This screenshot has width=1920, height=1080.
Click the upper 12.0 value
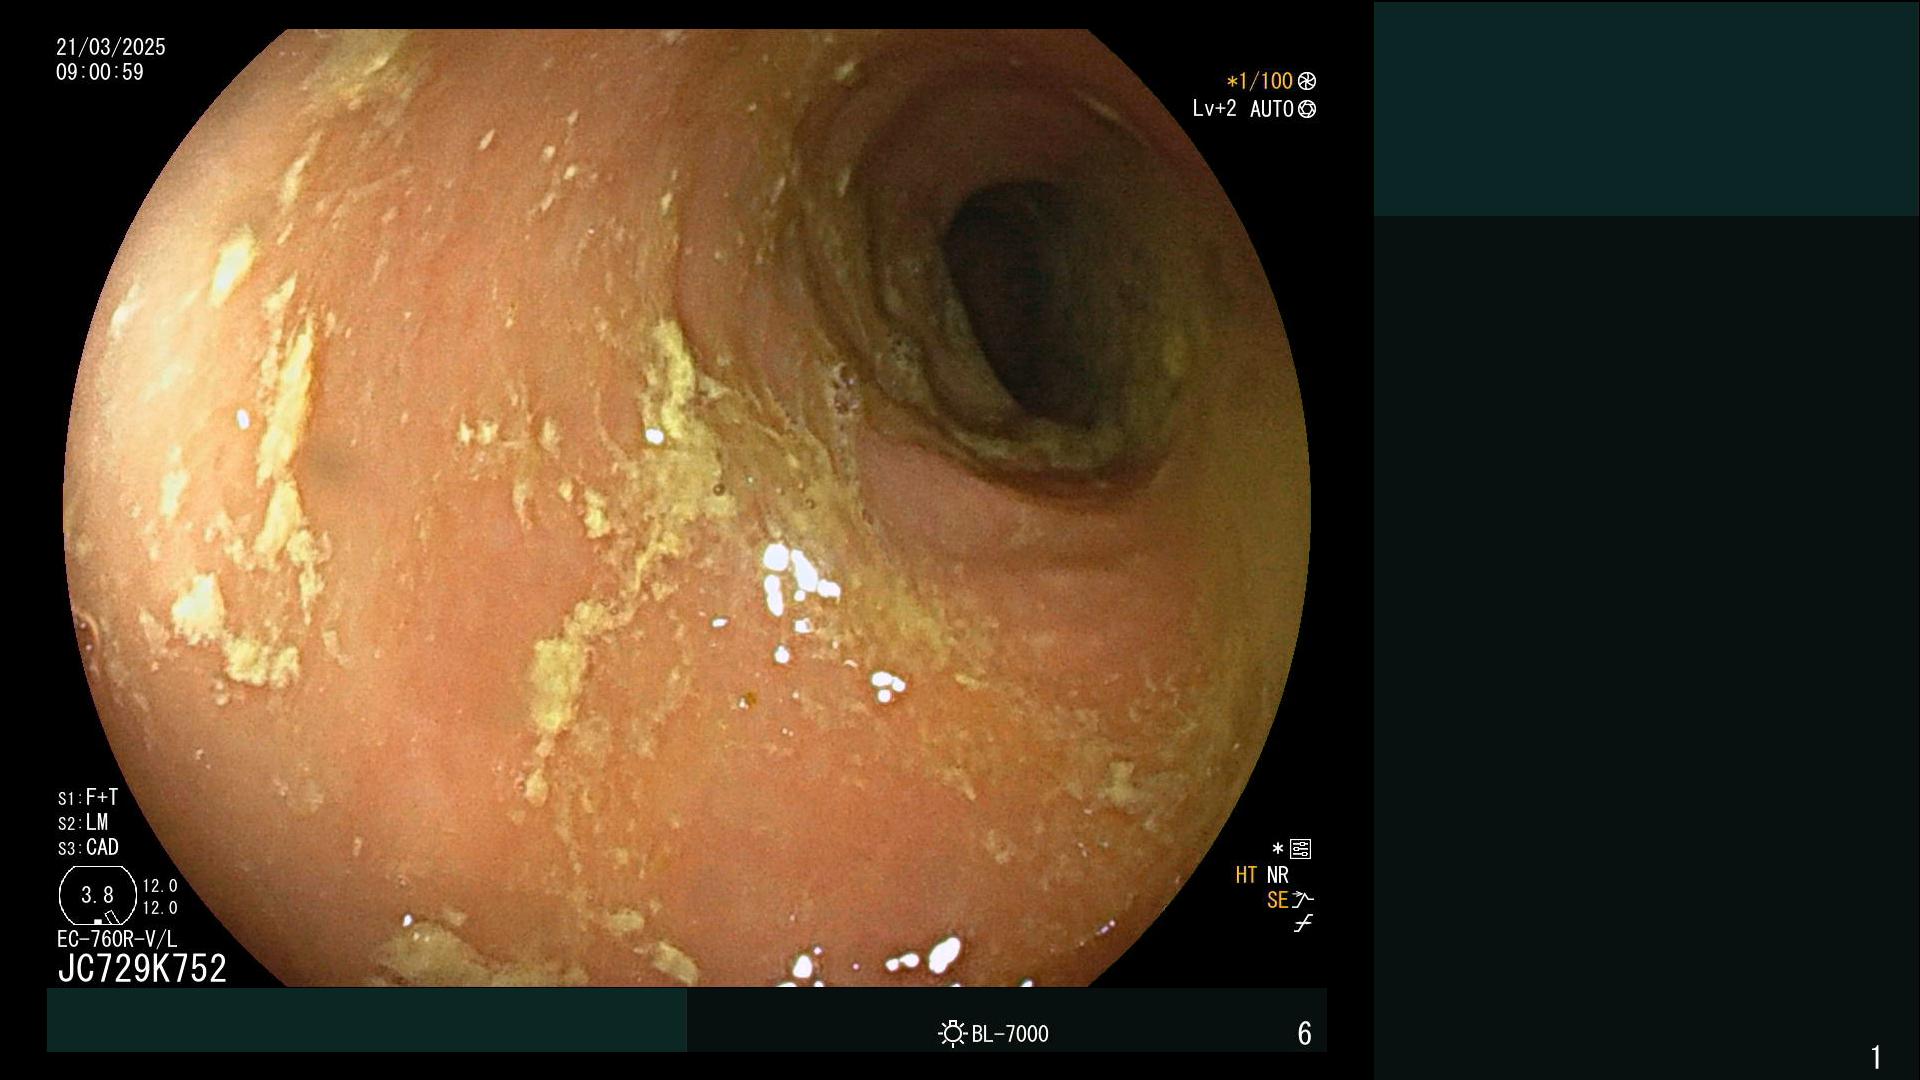click(160, 886)
